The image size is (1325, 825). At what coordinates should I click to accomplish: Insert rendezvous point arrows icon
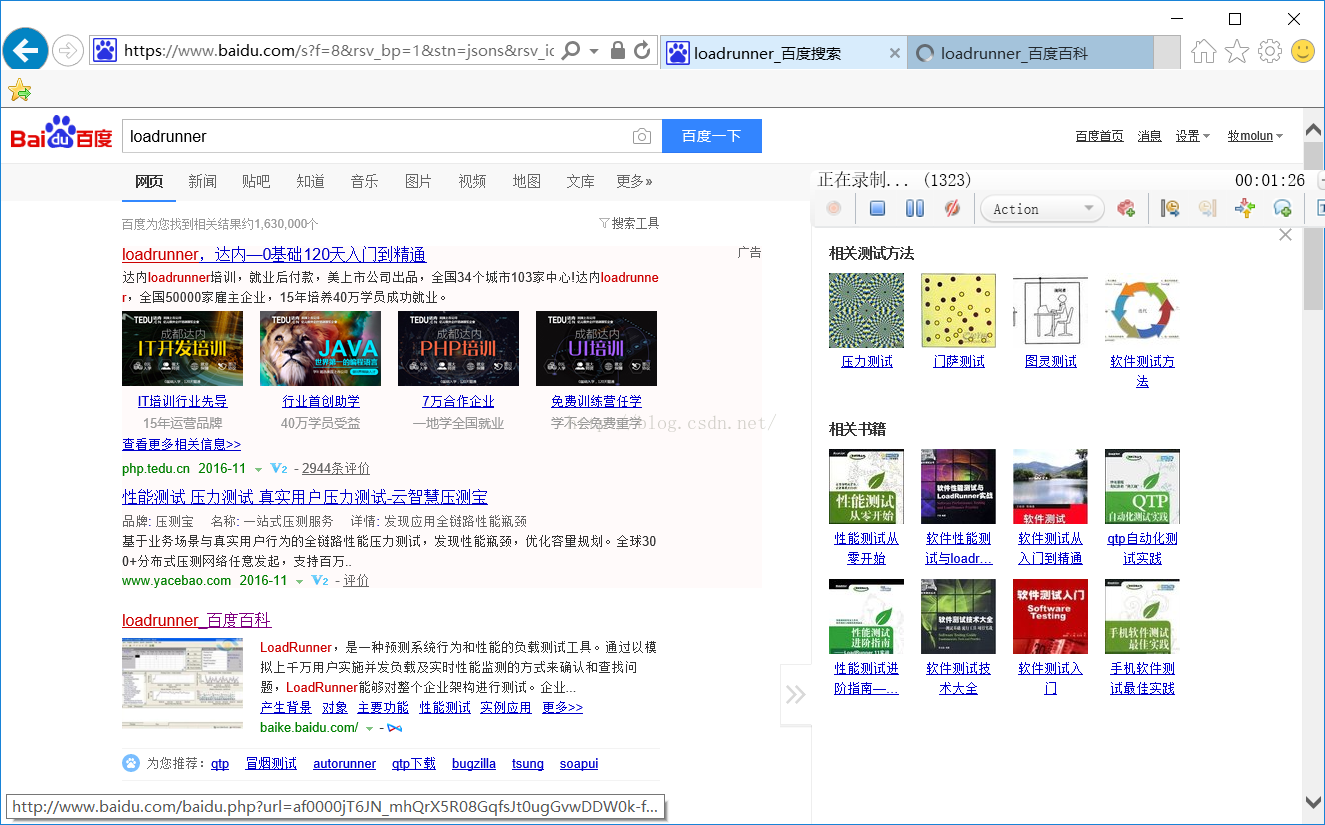pos(1245,208)
